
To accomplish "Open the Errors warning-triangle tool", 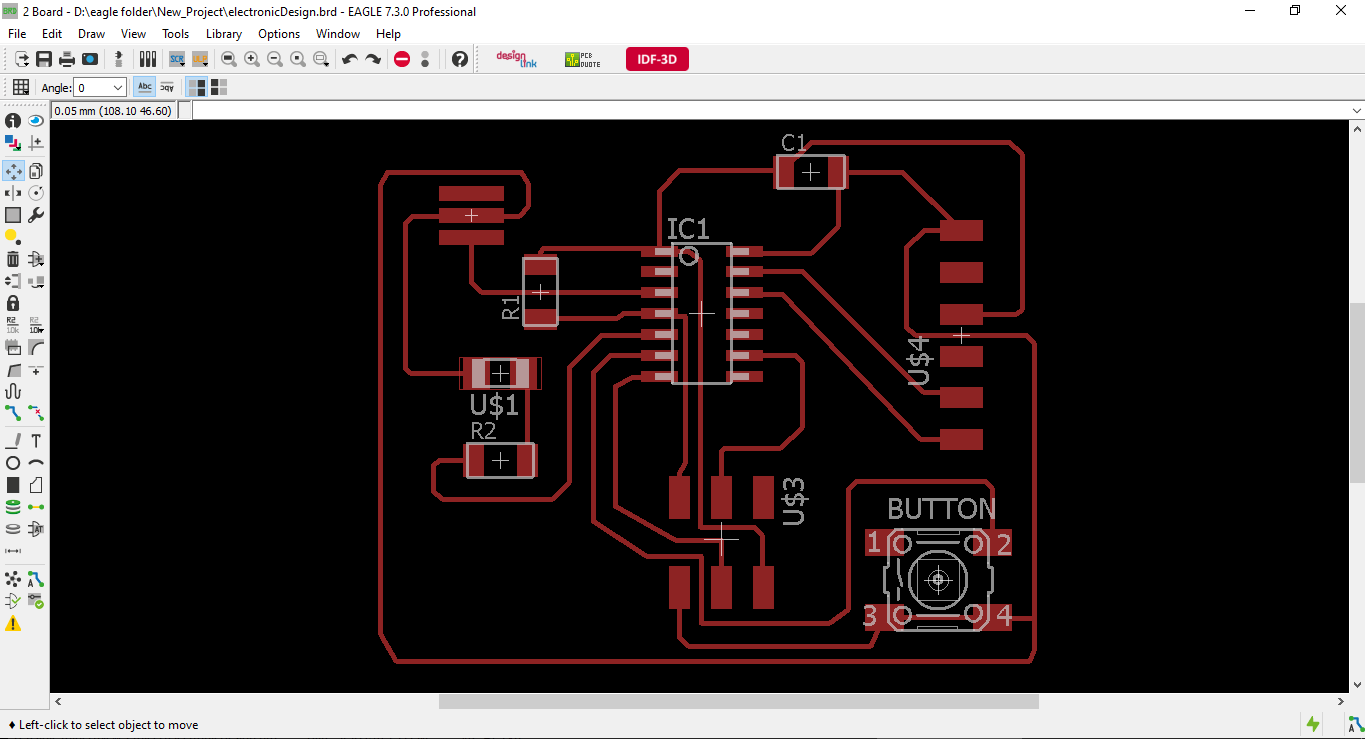I will pos(13,623).
